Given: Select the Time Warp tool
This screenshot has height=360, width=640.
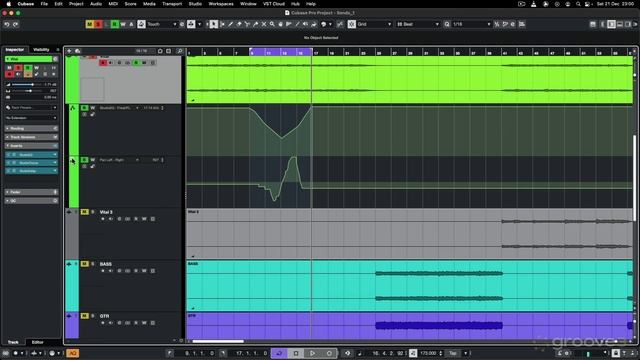Looking at the screenshot, I should click(x=289, y=24).
